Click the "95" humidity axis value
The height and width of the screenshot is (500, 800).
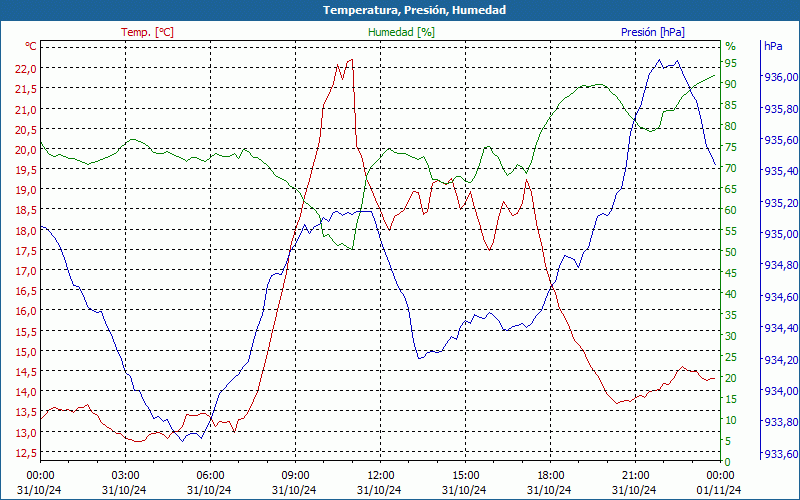pos(731,63)
